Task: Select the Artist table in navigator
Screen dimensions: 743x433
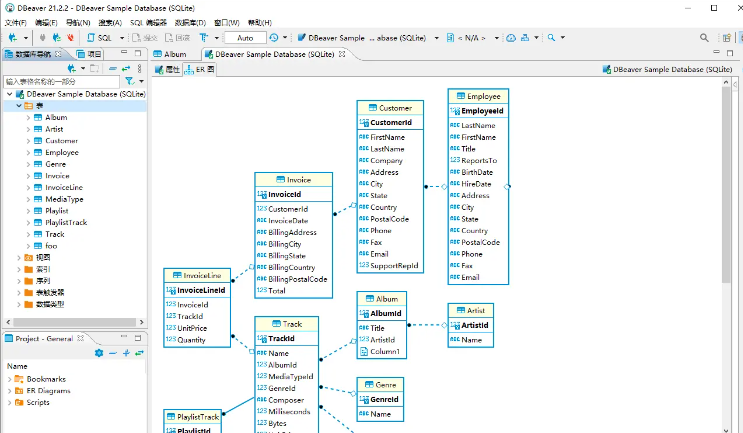Action: click(54, 129)
